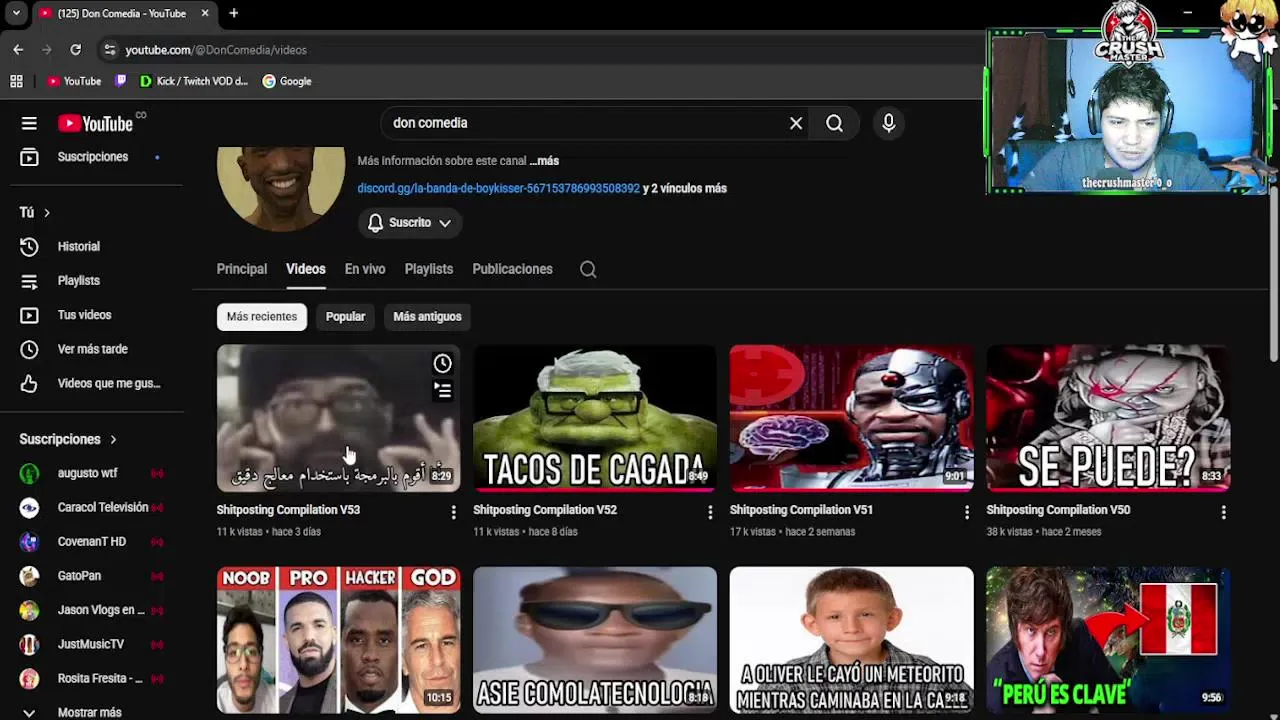1280x720 pixels.
Task: Expand the Tú section chevron
Action: click(x=46, y=212)
